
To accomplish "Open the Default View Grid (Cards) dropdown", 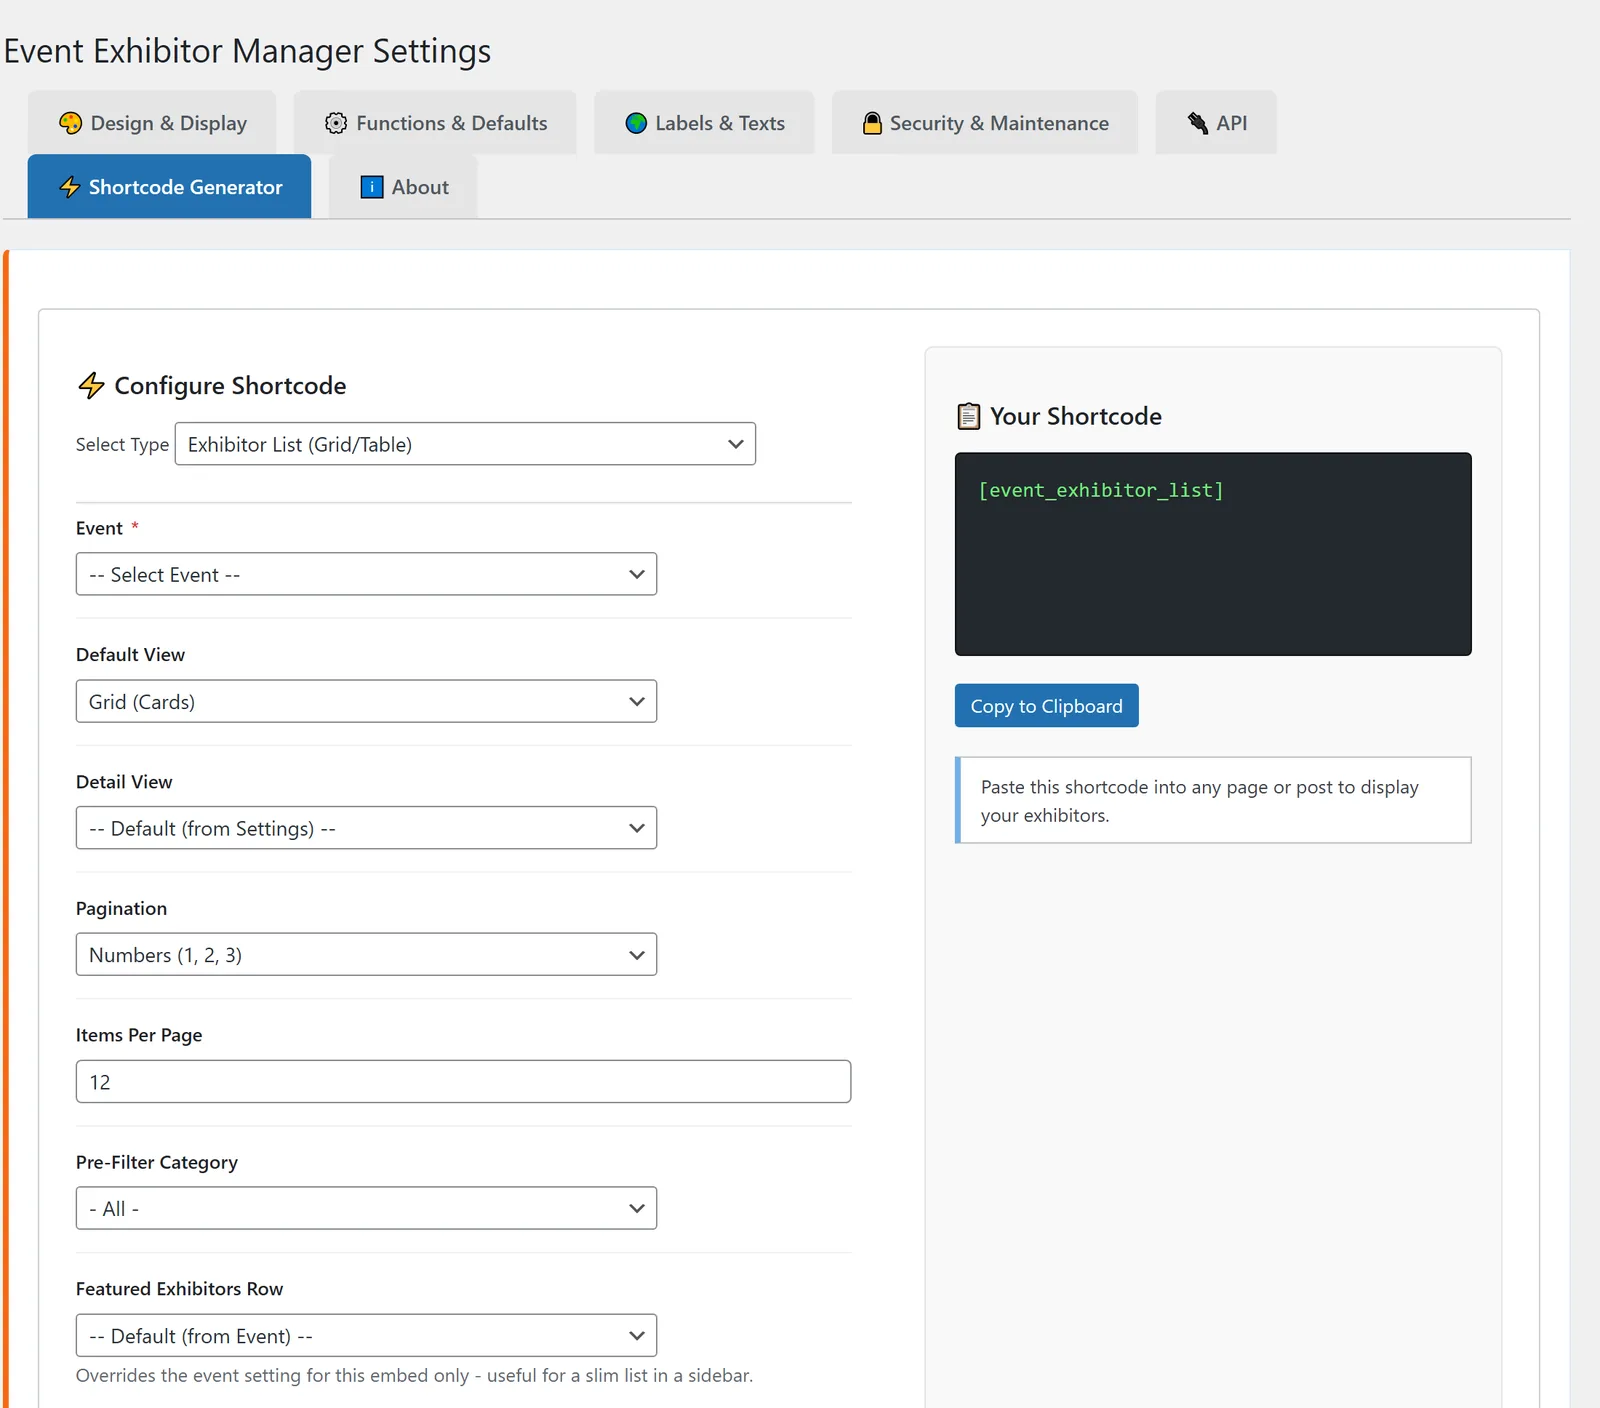I will 366,701.
